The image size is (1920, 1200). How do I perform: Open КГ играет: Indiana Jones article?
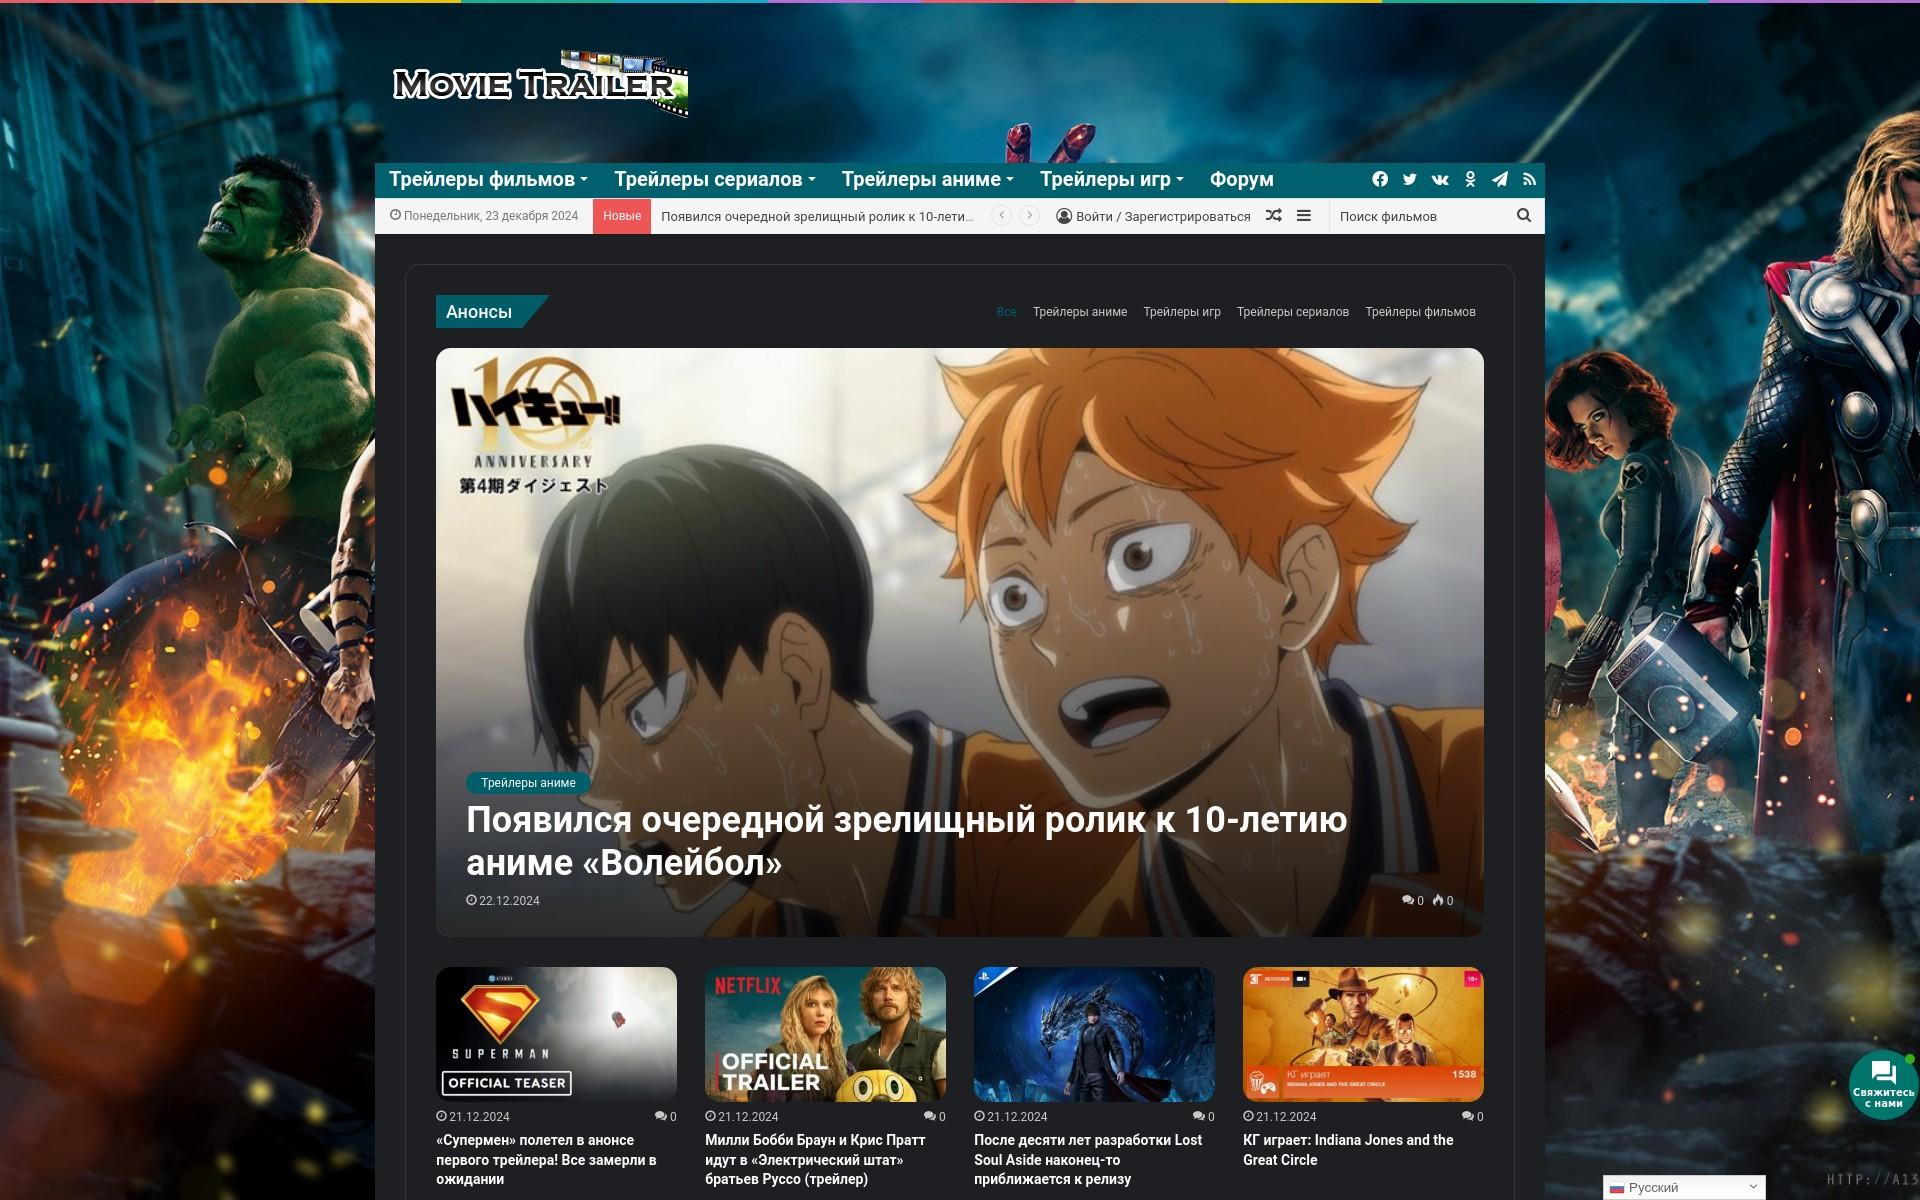(x=1348, y=1150)
